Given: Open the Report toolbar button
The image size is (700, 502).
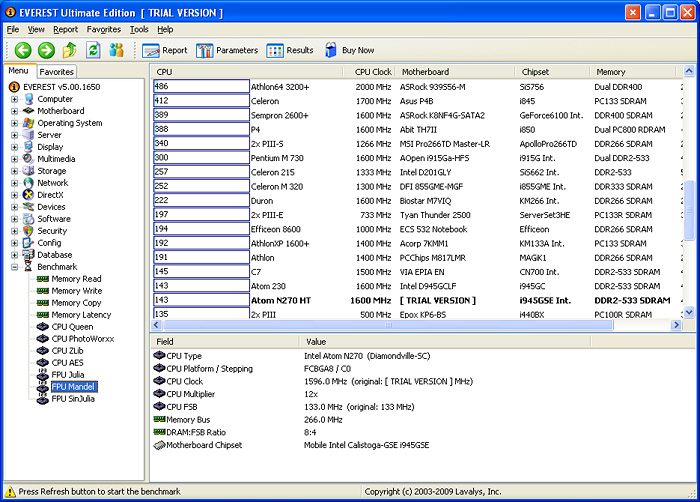Looking at the screenshot, I should click(165, 50).
